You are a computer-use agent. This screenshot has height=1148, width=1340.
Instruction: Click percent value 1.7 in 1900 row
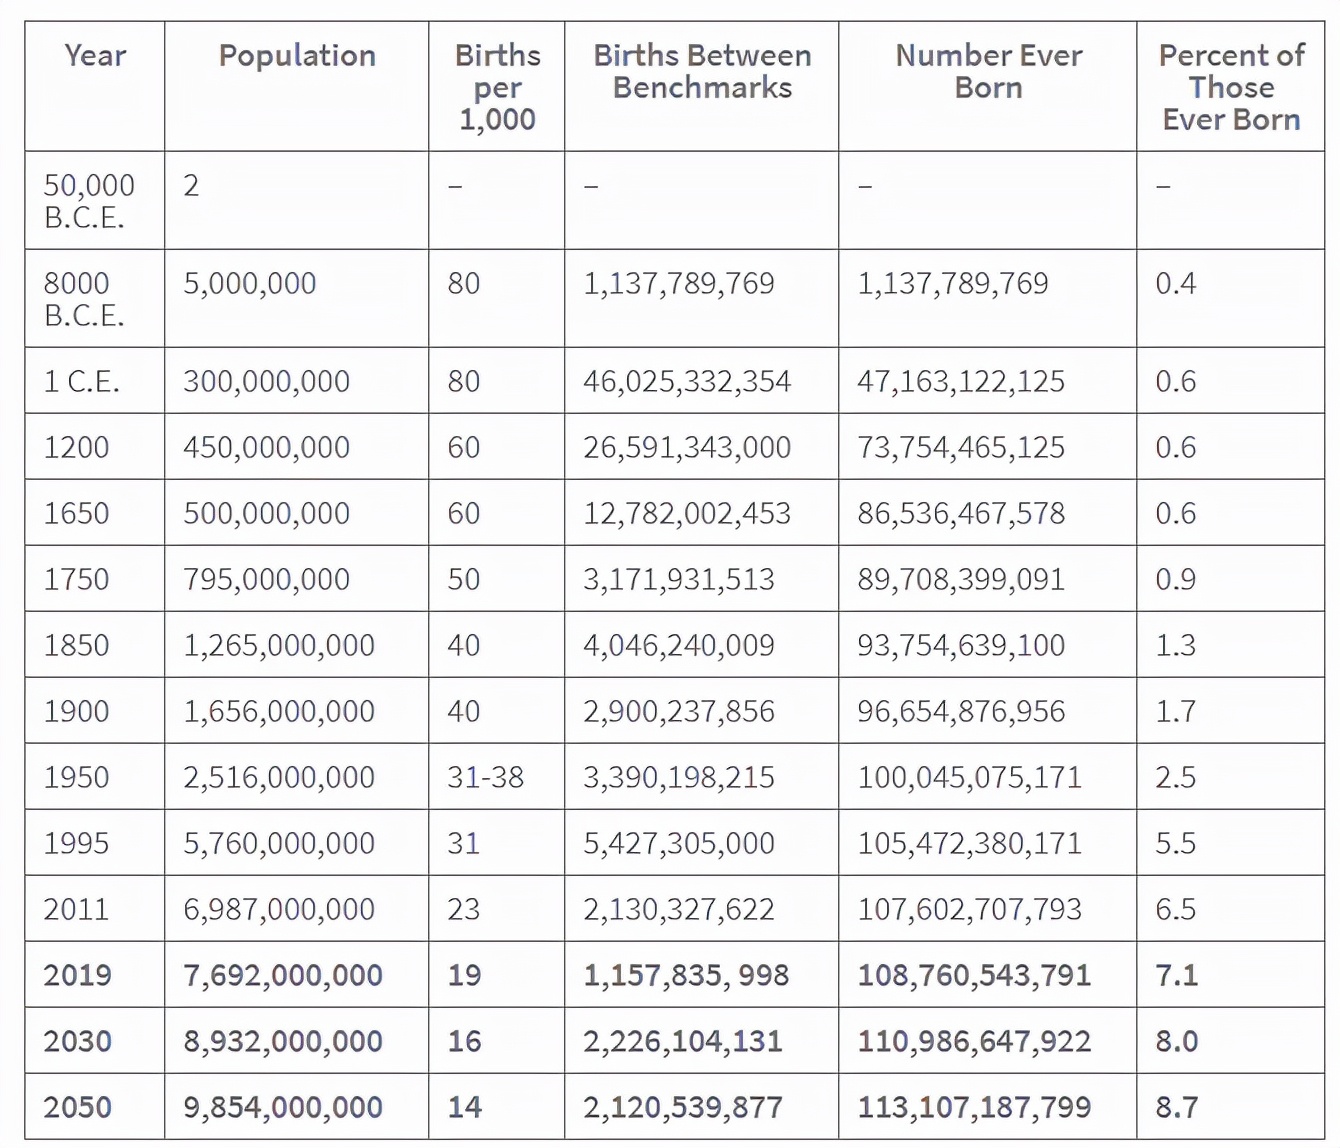[1175, 711]
